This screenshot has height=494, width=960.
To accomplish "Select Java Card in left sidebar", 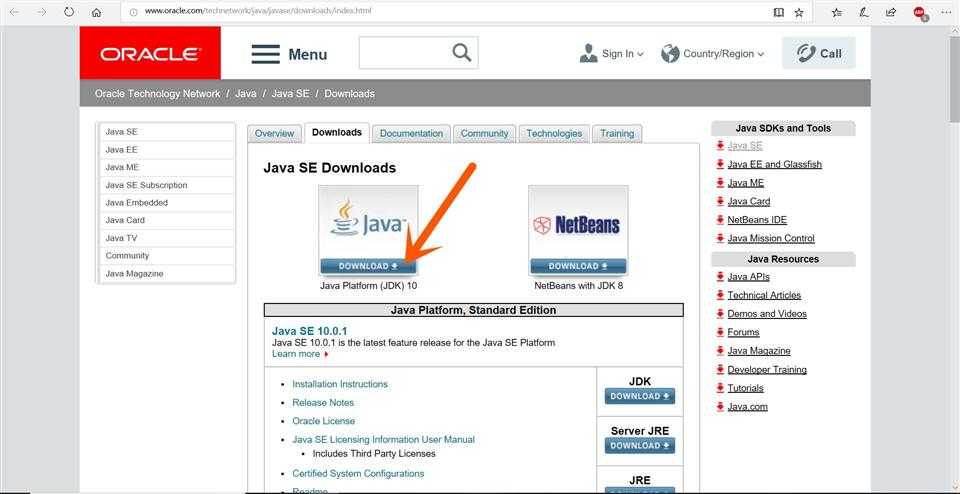I will click(x=166, y=220).
